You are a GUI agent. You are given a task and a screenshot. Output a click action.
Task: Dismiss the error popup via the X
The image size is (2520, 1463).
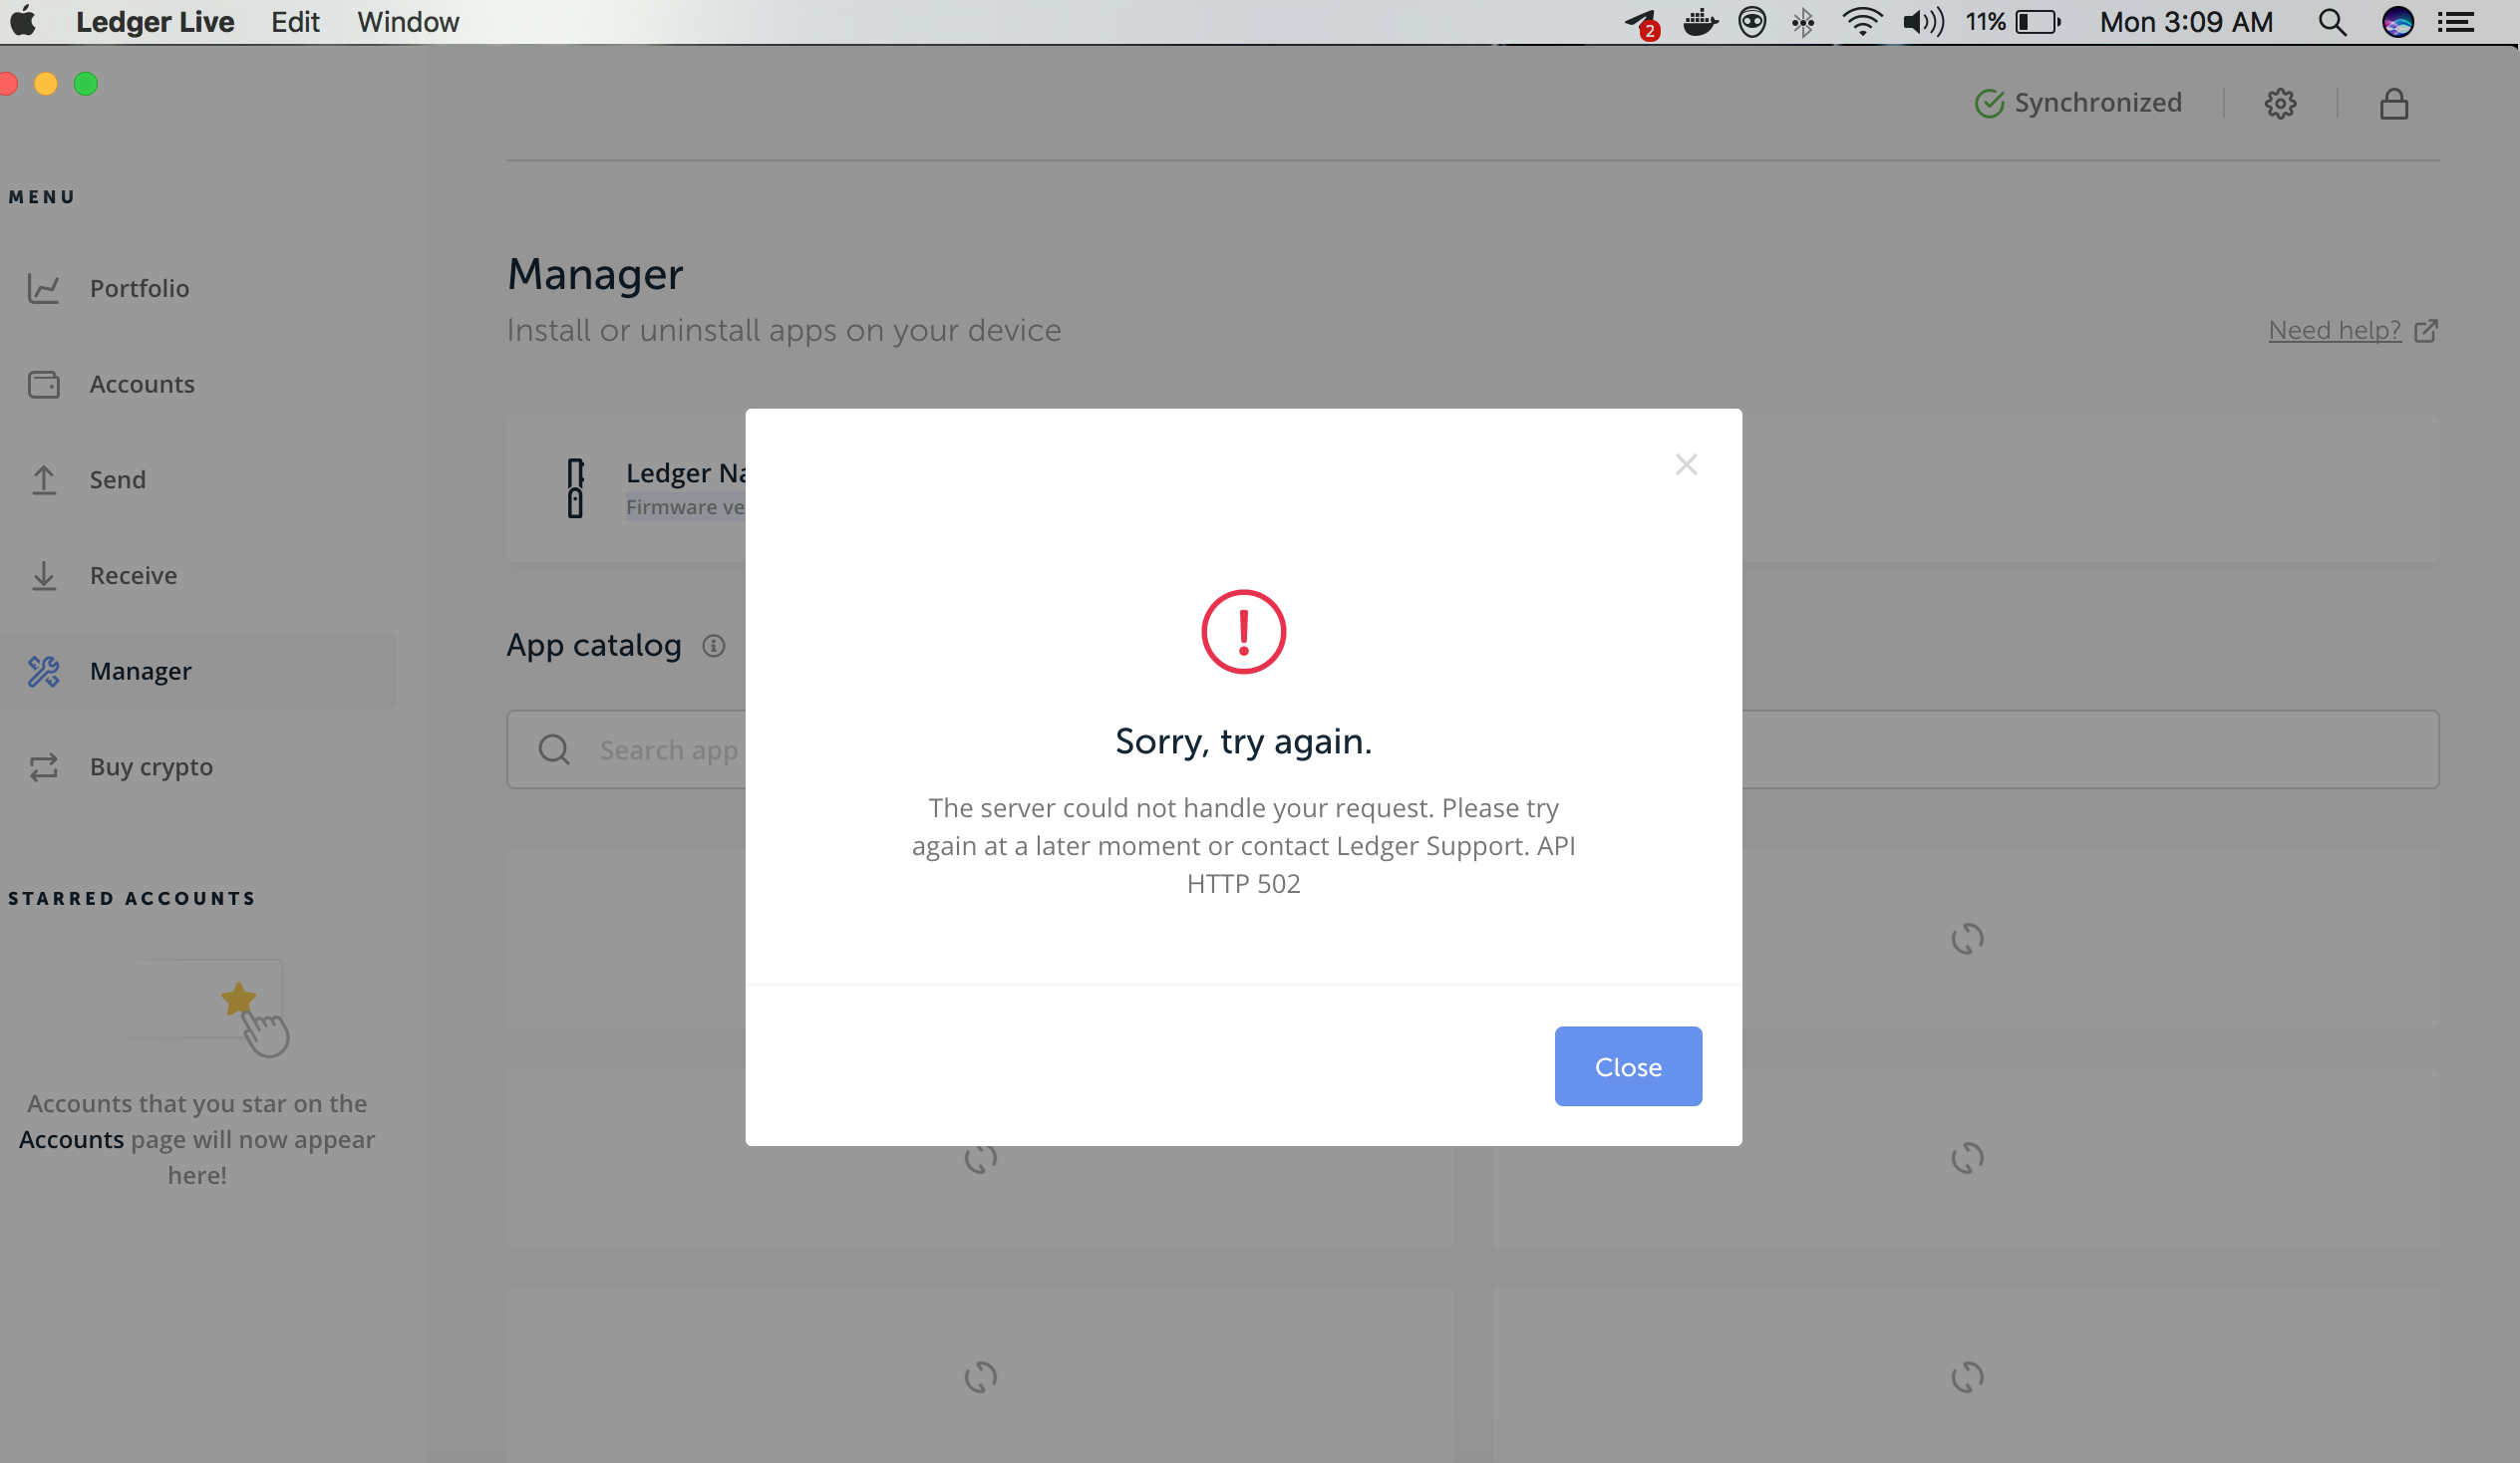pyautogui.click(x=1686, y=464)
